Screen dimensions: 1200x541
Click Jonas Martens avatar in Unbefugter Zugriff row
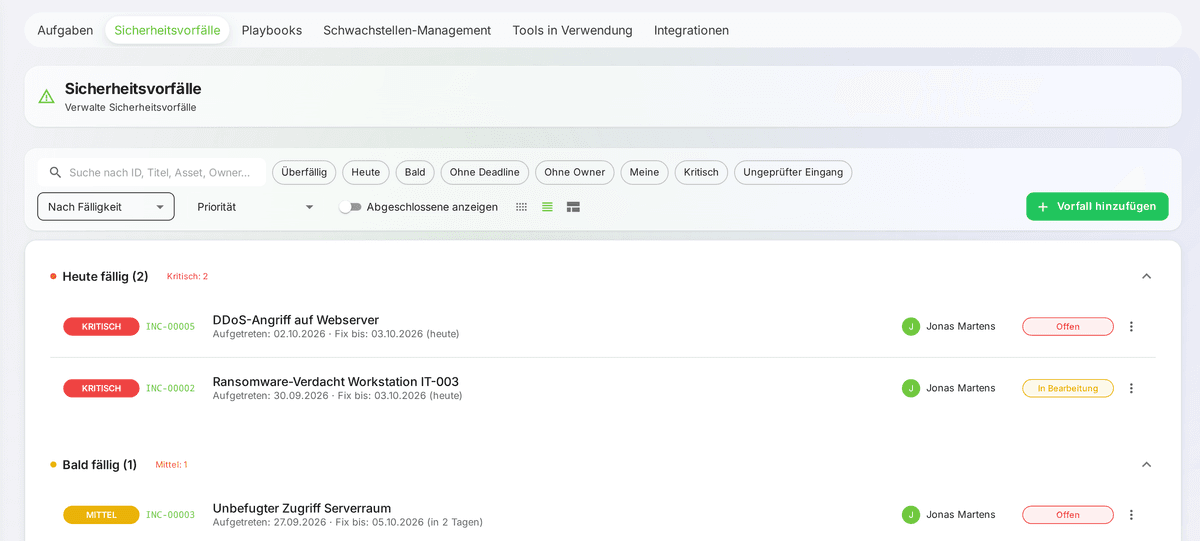point(910,515)
